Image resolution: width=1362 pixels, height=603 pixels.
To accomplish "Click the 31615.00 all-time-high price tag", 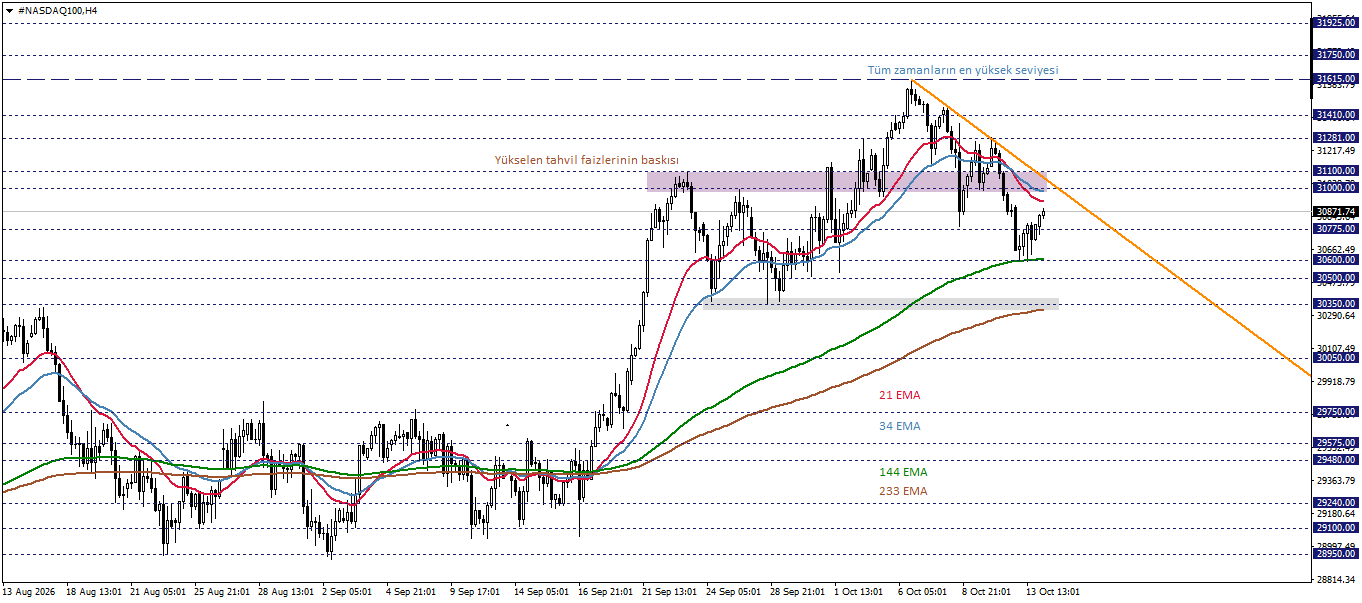I will click(x=1336, y=78).
